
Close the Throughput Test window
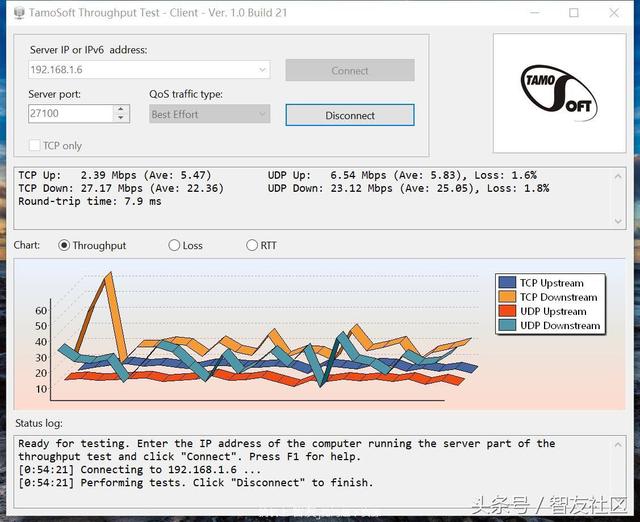617,13
